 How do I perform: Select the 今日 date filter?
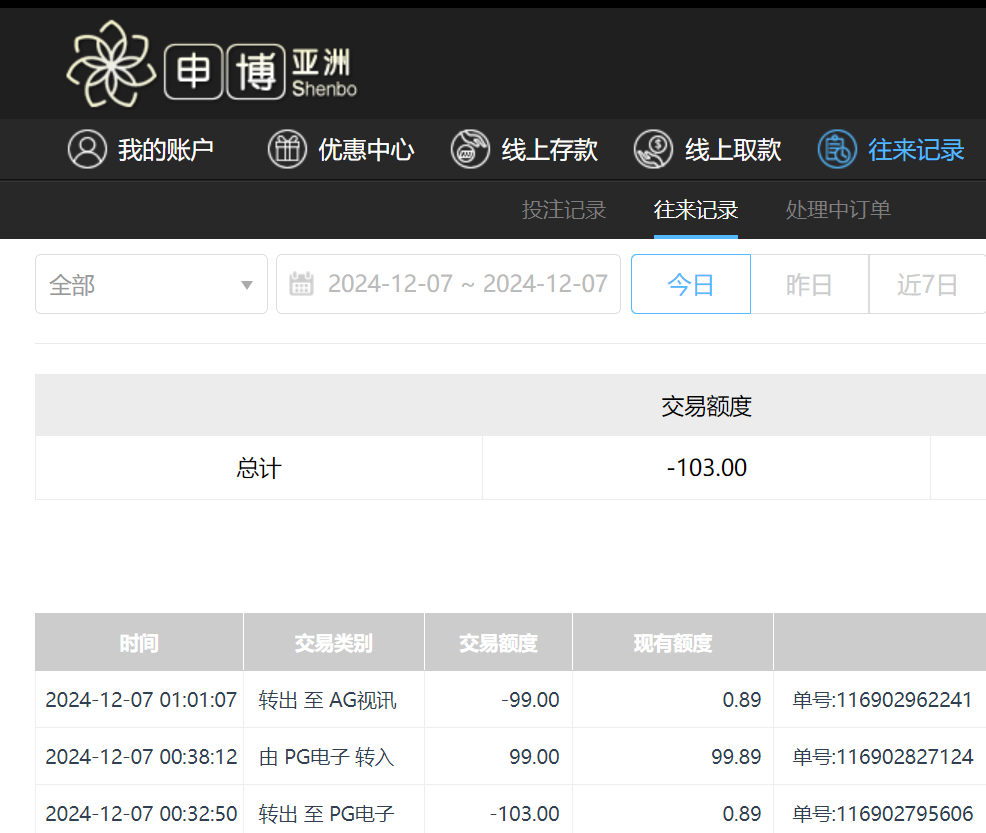[690, 284]
